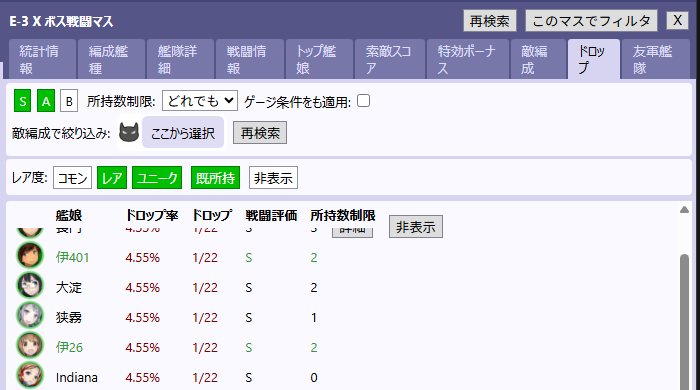Switch to the 艦隊詳細 tab

click(x=181, y=59)
